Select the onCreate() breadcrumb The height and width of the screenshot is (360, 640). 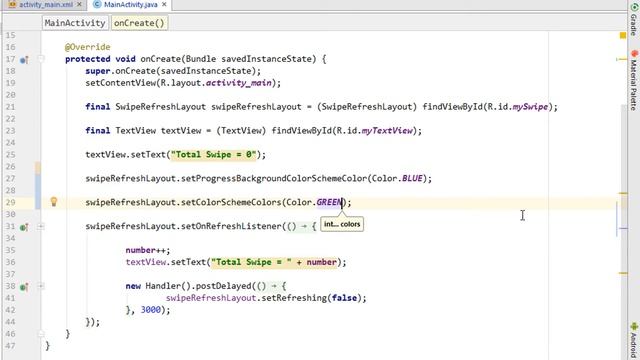point(139,23)
